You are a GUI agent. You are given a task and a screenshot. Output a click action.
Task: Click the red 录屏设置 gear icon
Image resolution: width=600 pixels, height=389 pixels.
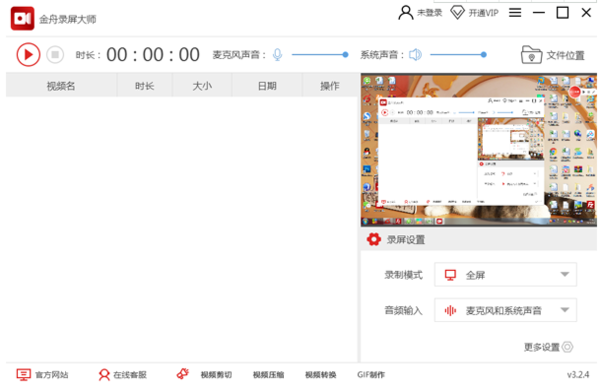(374, 239)
